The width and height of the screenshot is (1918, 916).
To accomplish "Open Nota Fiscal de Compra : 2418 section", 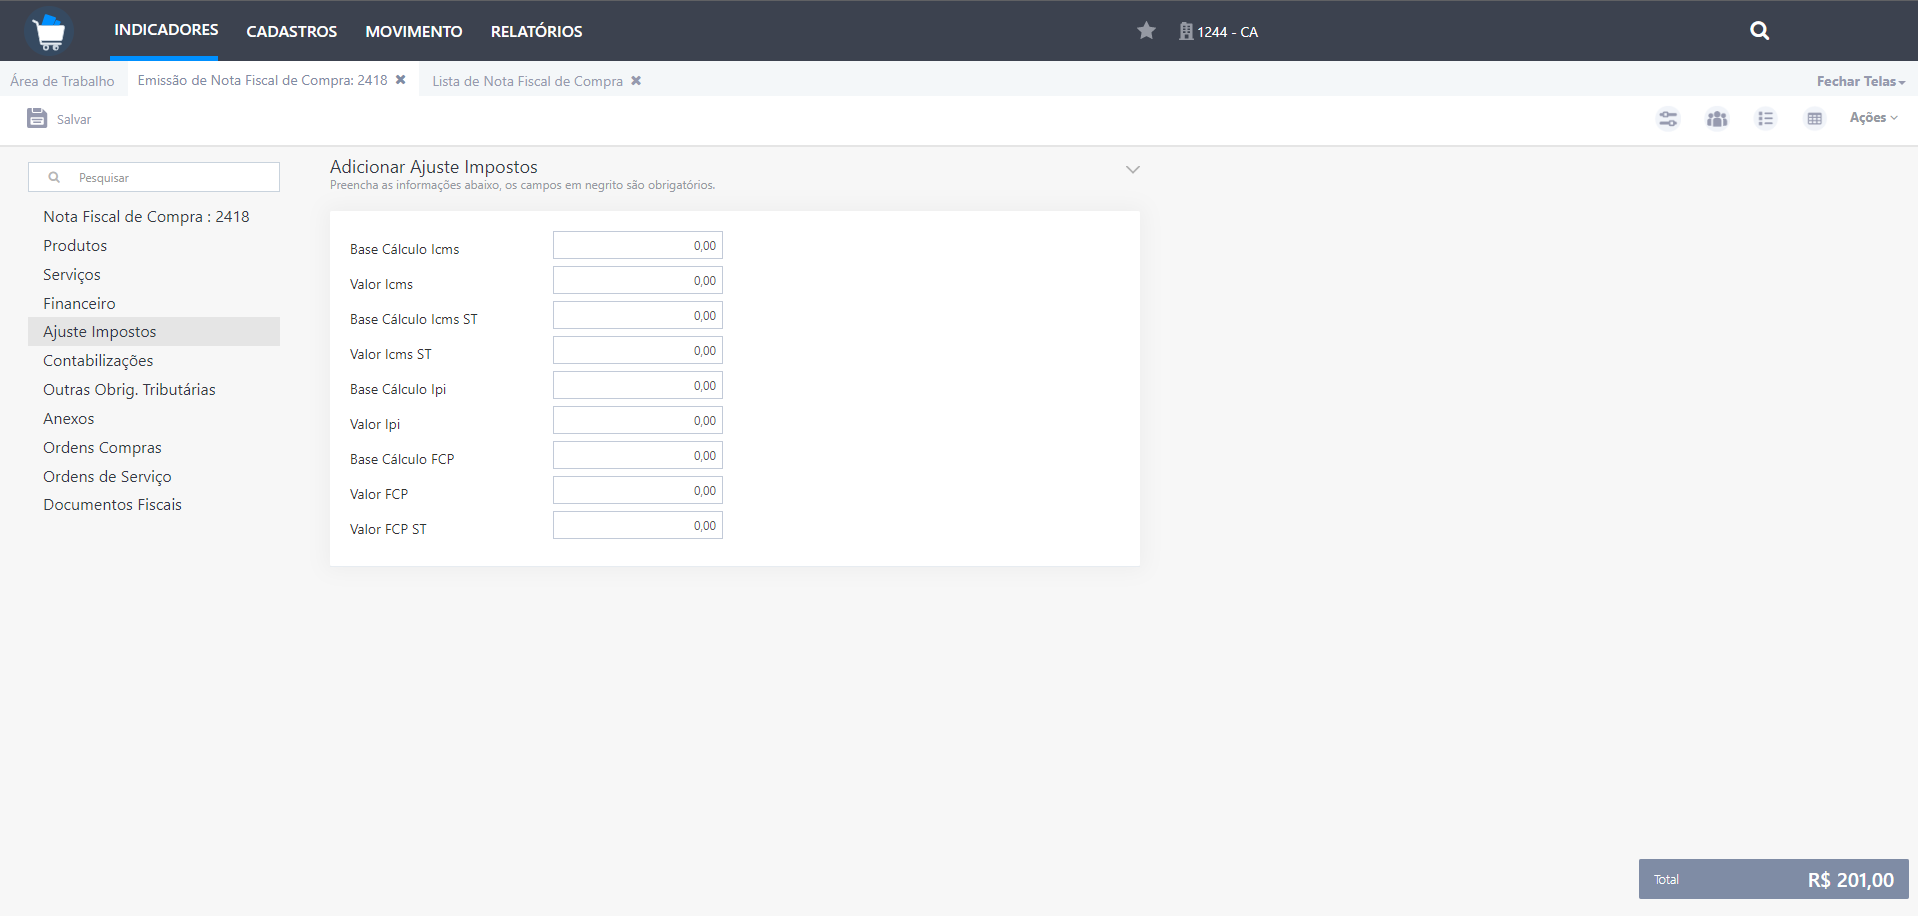I will pos(146,216).
